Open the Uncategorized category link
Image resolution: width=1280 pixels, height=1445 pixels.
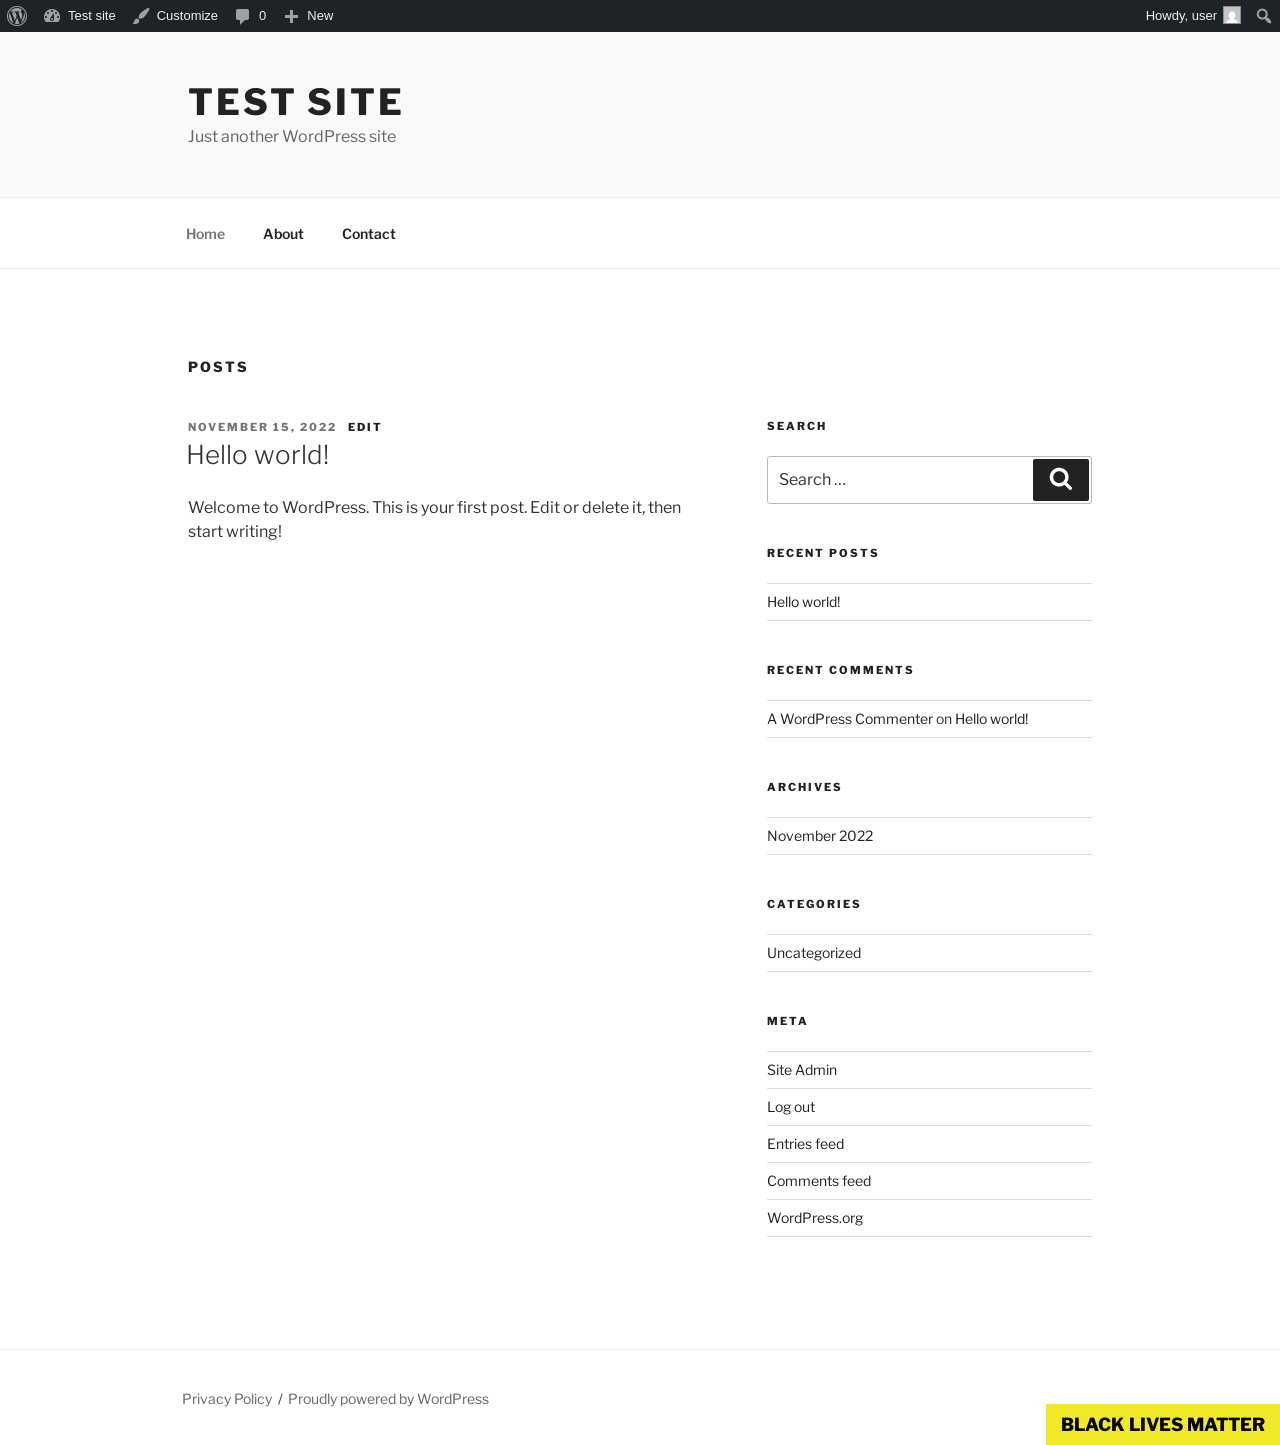click(x=814, y=953)
